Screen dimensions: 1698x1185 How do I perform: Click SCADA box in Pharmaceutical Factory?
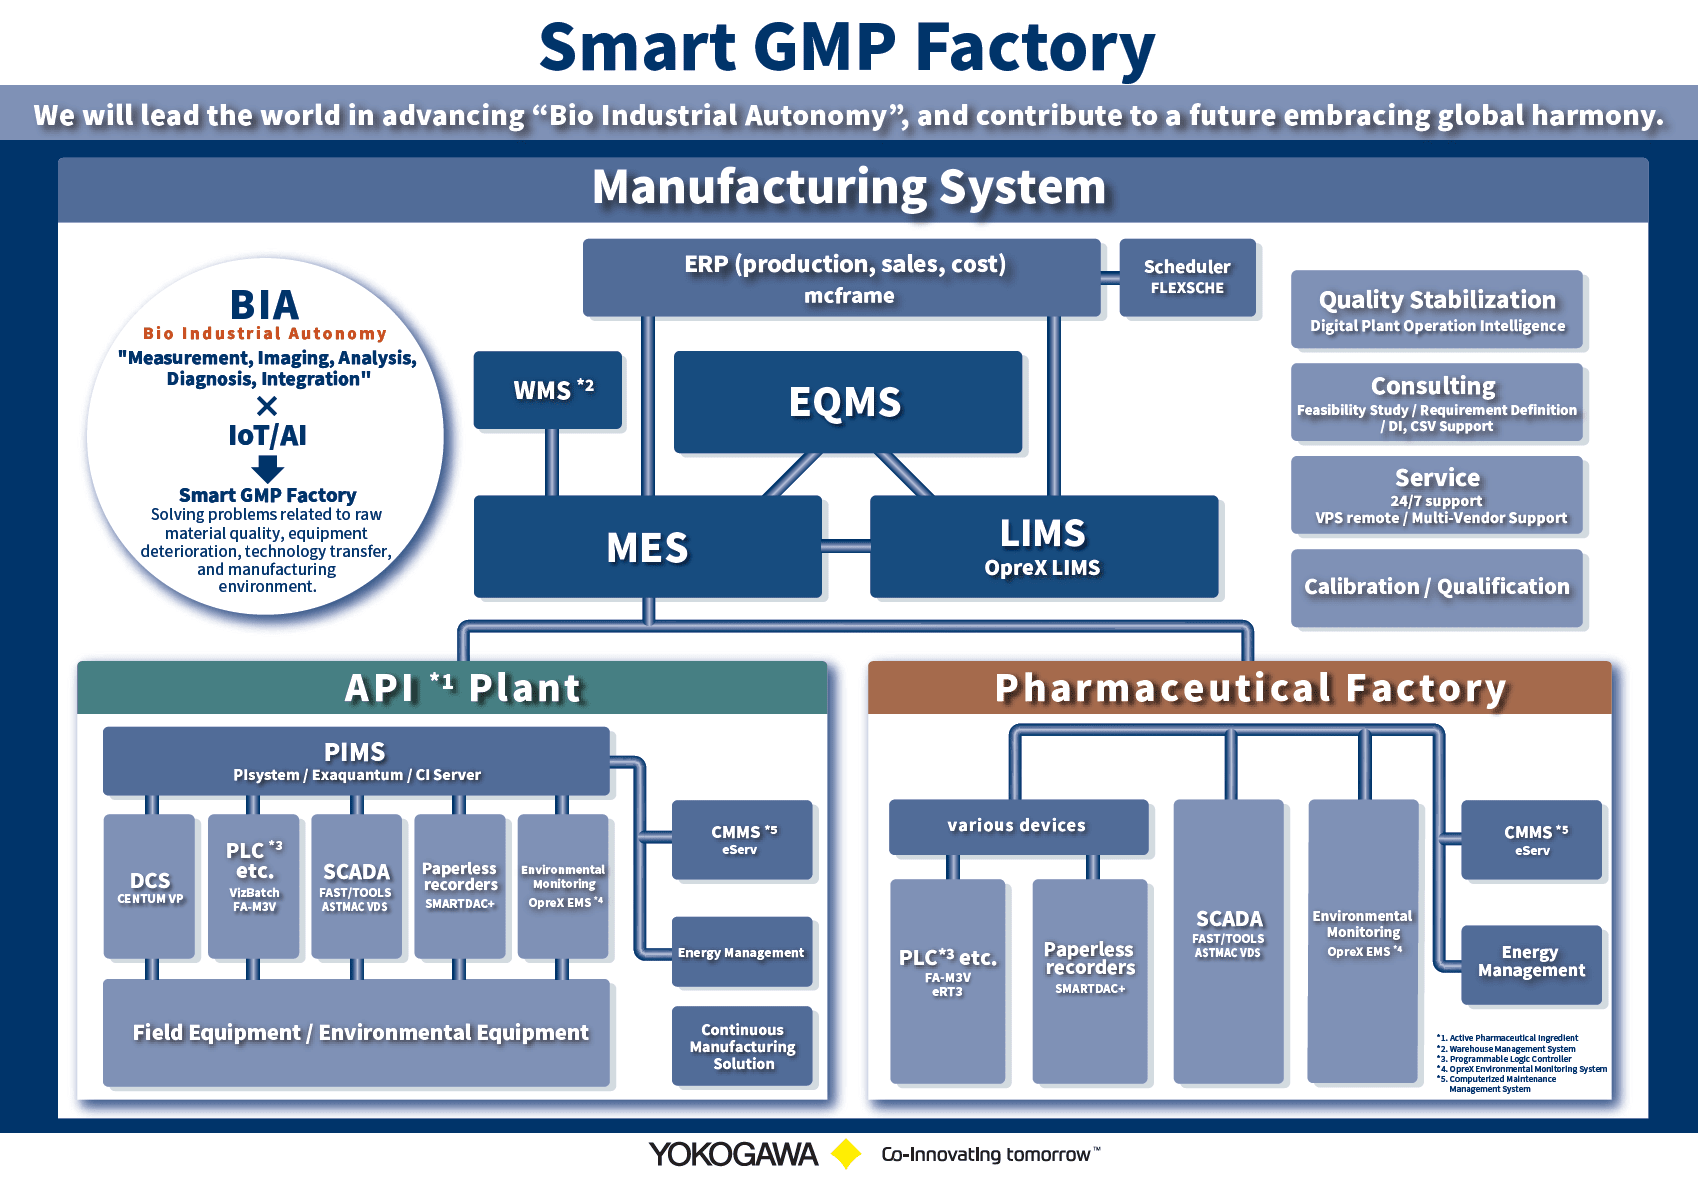pos(1229,940)
